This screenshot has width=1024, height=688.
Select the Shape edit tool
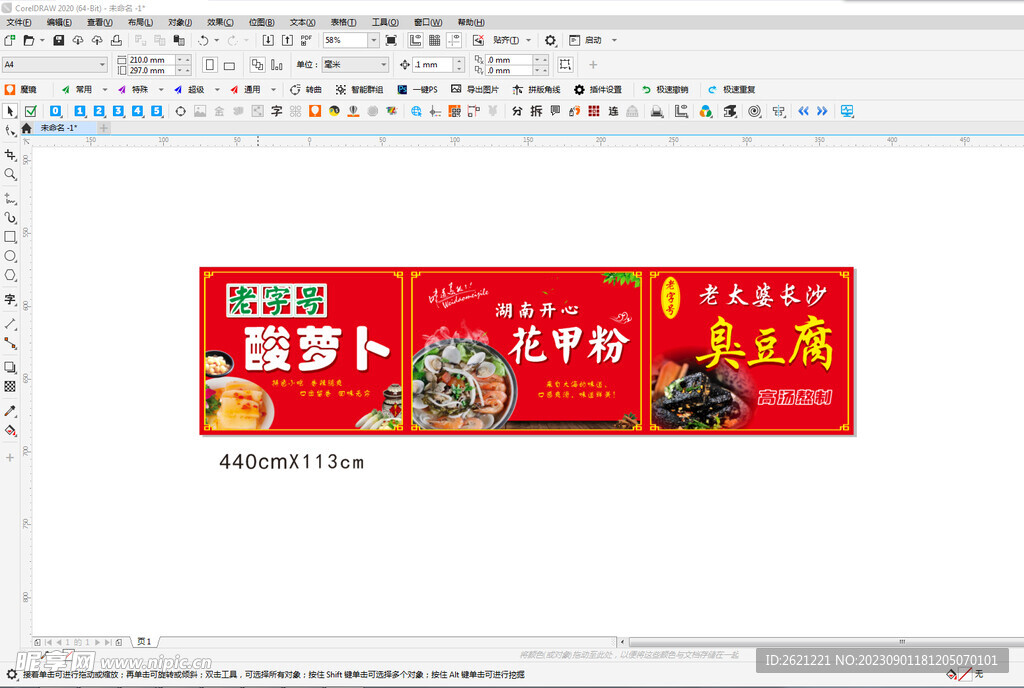[10, 131]
